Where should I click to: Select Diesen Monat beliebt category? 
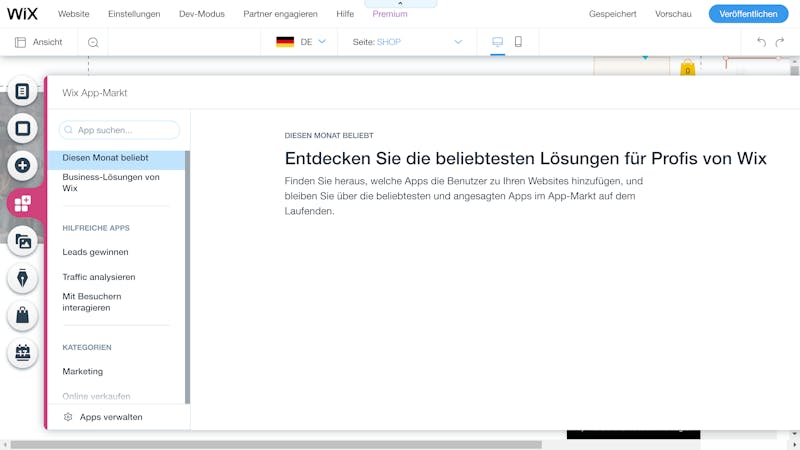(116, 158)
